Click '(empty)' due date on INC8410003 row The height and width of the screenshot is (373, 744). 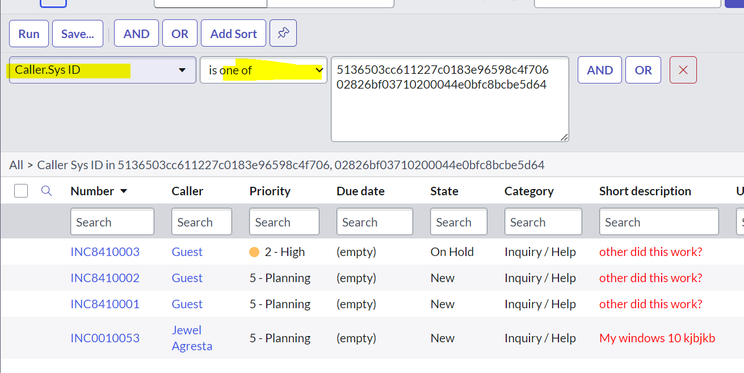pos(356,252)
